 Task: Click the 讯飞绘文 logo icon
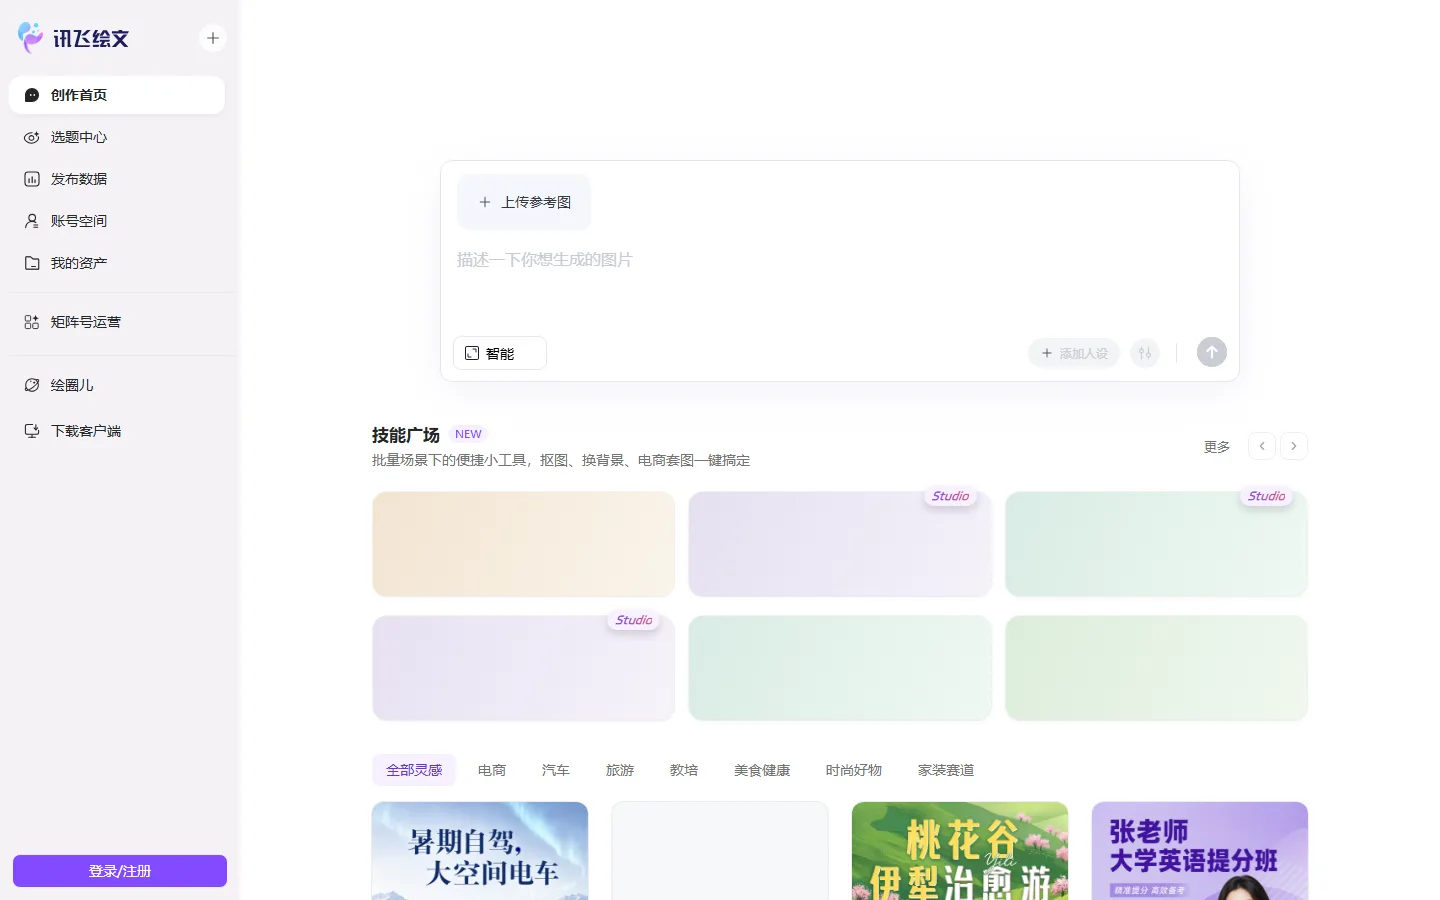pos(31,37)
